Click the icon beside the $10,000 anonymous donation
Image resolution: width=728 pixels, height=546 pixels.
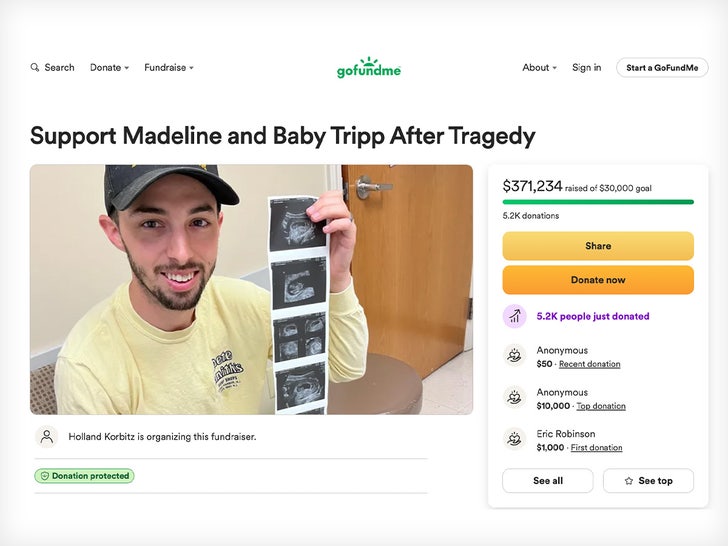pyautogui.click(x=514, y=398)
